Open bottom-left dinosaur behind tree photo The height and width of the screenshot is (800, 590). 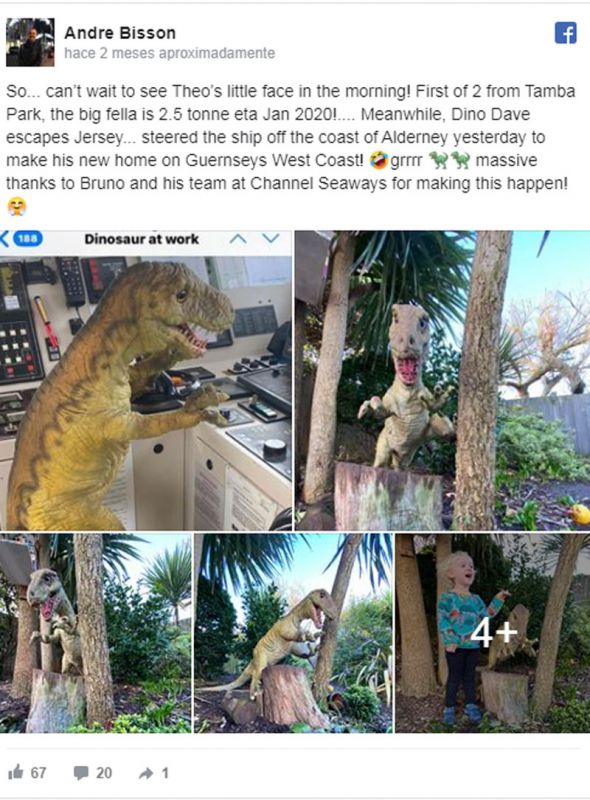pos(95,633)
